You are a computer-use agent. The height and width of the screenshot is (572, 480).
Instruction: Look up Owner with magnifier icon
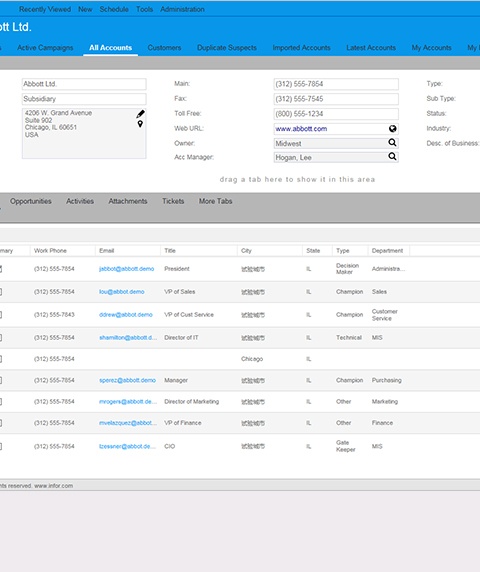pyautogui.click(x=392, y=143)
